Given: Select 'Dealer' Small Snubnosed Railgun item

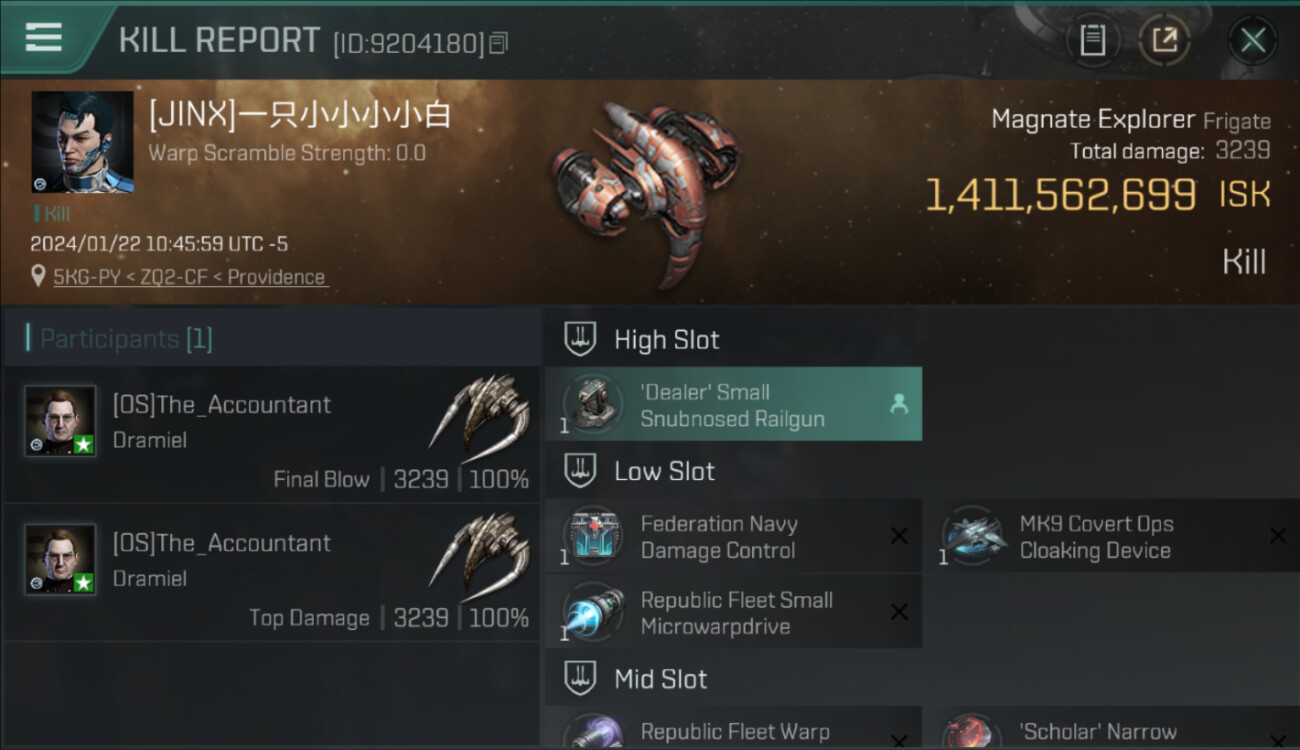Looking at the screenshot, I should pos(734,404).
